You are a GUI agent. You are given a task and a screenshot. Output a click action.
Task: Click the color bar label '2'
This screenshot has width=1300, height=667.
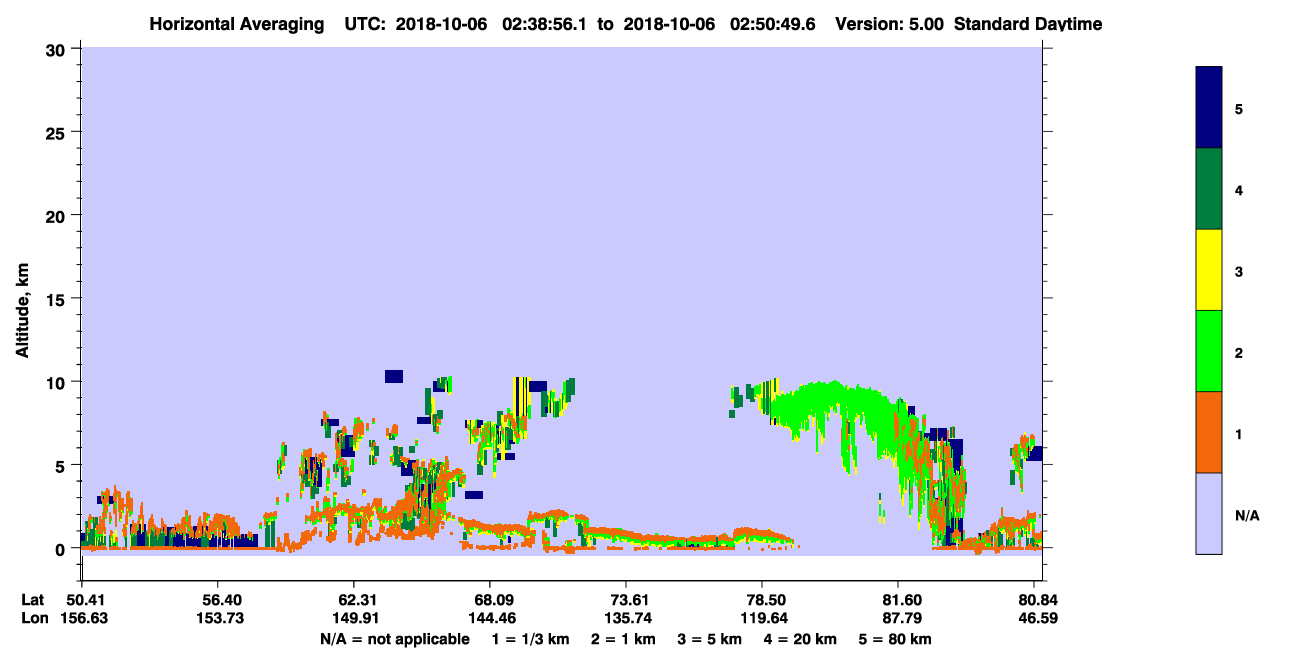tap(1238, 352)
